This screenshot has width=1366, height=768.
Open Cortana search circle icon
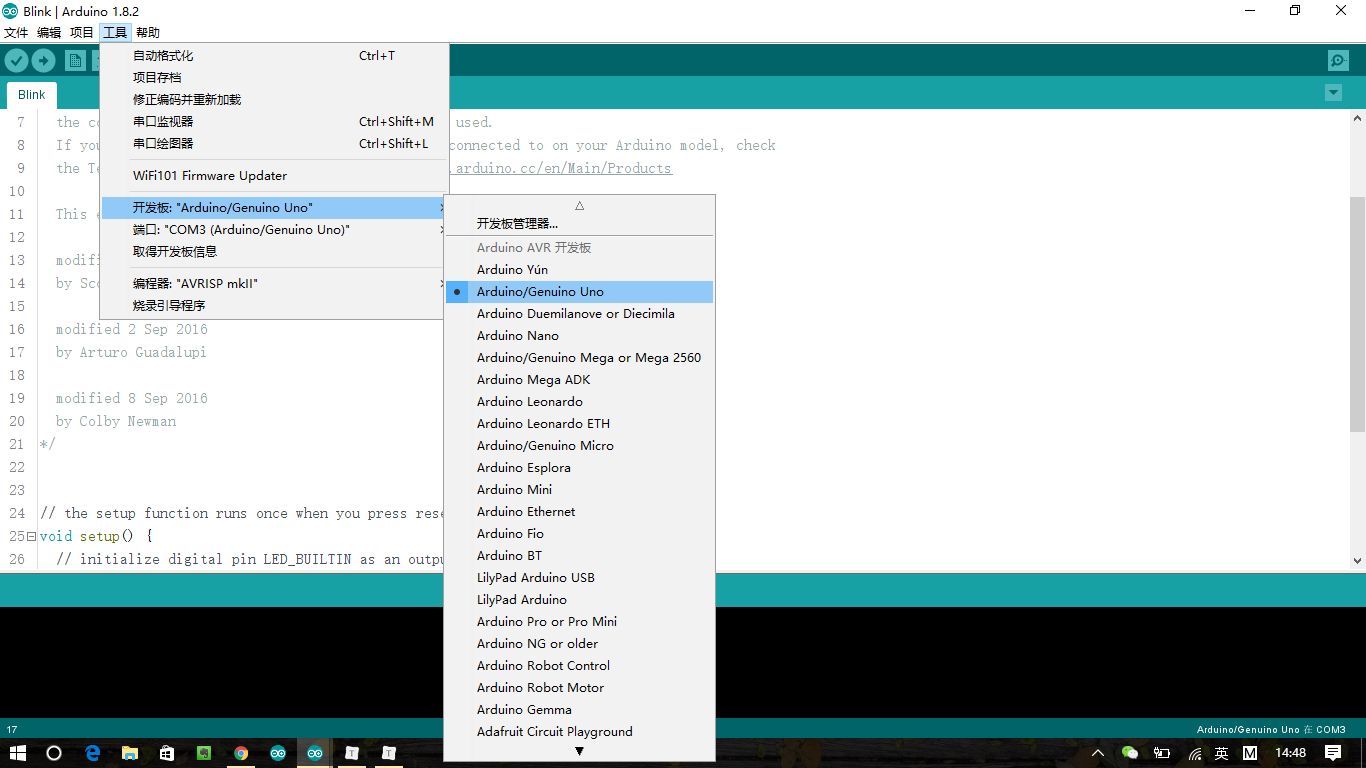(54, 753)
